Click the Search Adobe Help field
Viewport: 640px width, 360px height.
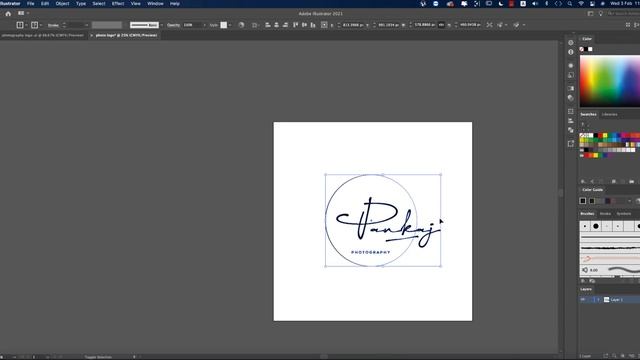point(623,13)
